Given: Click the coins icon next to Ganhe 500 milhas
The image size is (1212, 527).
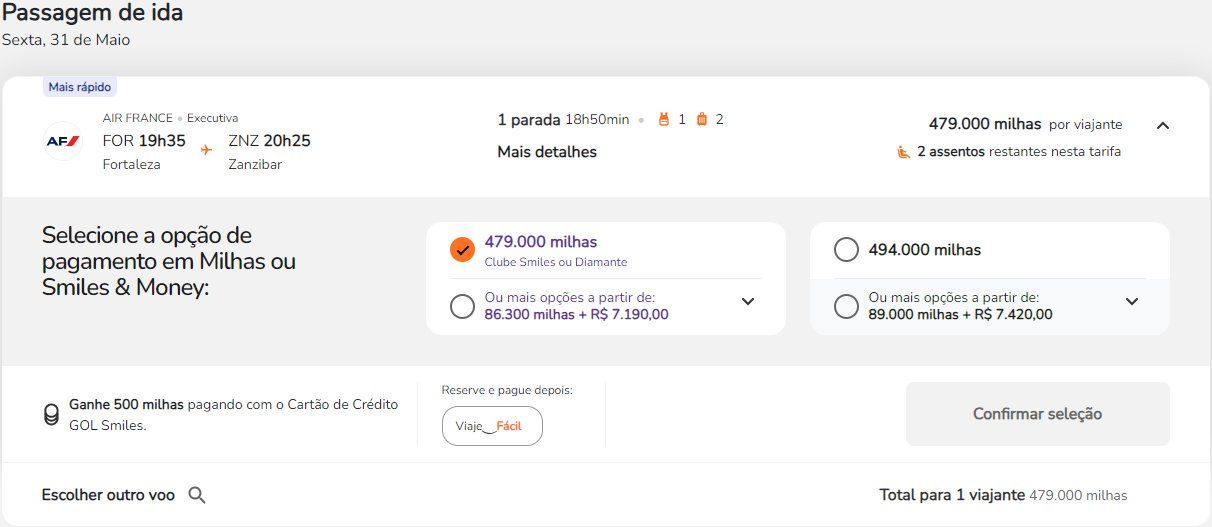Looking at the screenshot, I should [51, 414].
